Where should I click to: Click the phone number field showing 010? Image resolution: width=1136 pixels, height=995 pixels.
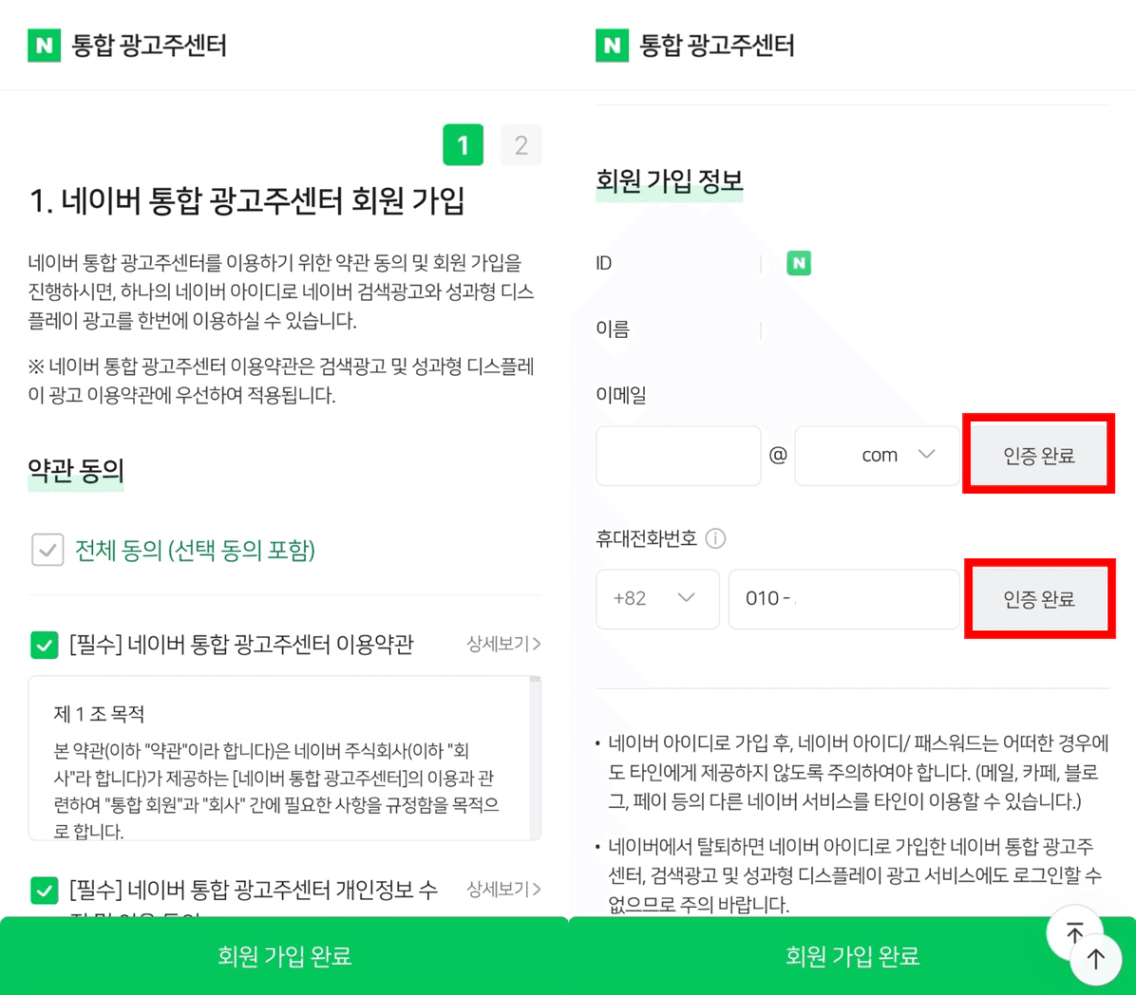844,599
